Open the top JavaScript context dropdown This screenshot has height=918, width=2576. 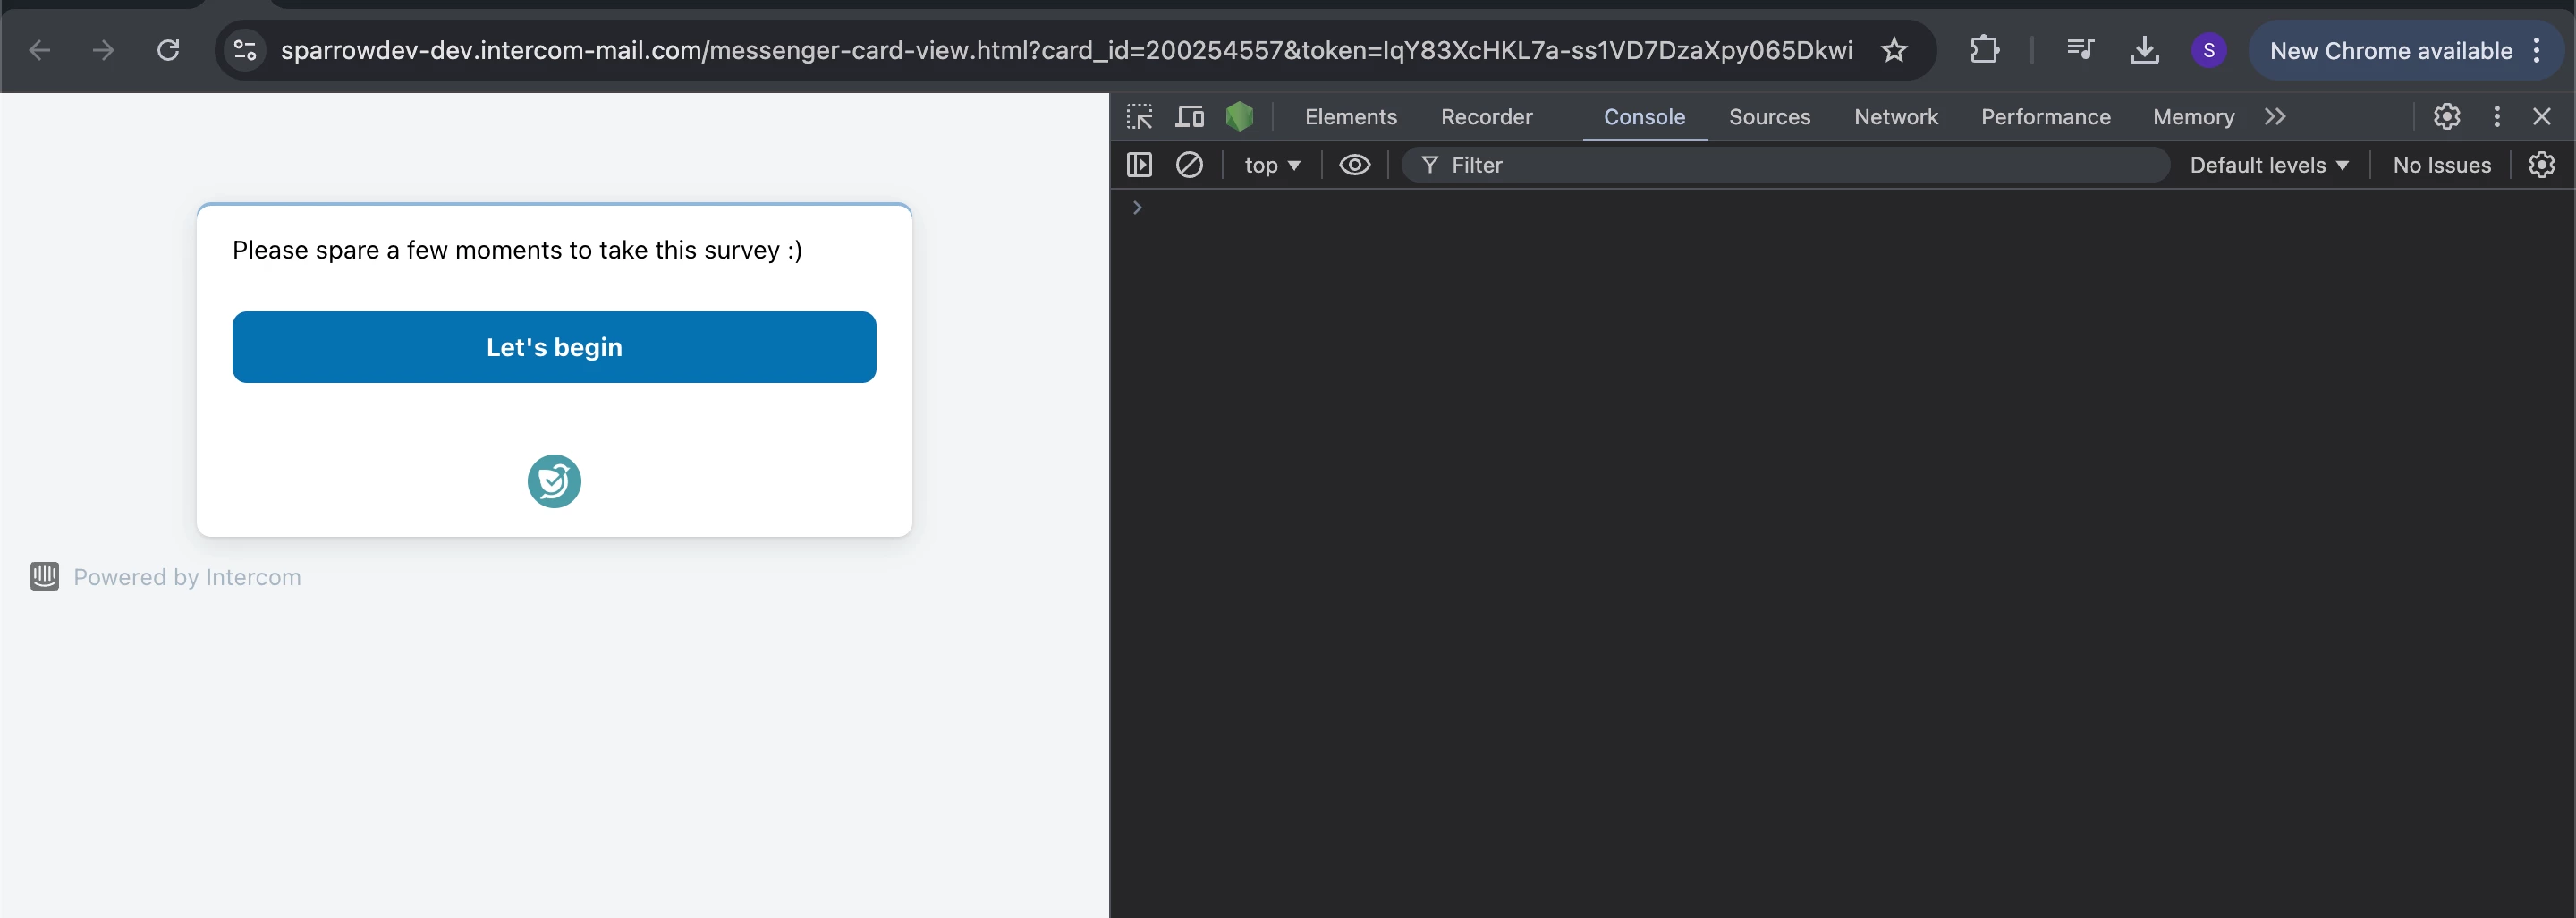[1272, 165]
